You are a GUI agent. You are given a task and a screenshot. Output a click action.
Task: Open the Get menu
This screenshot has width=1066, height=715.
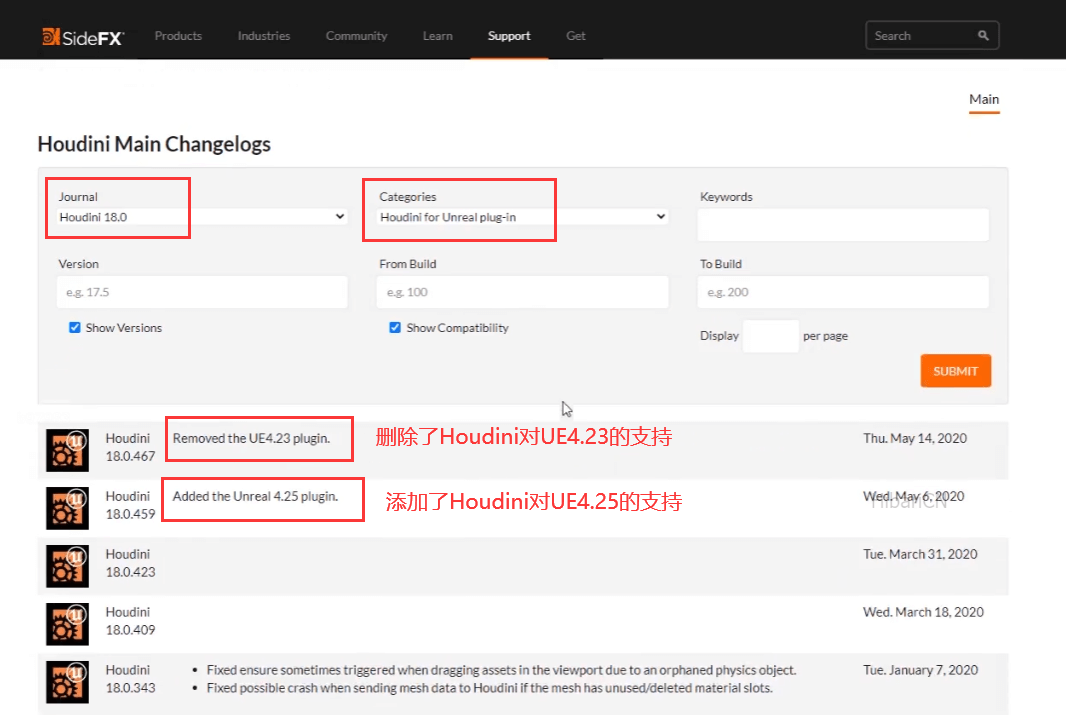[576, 36]
